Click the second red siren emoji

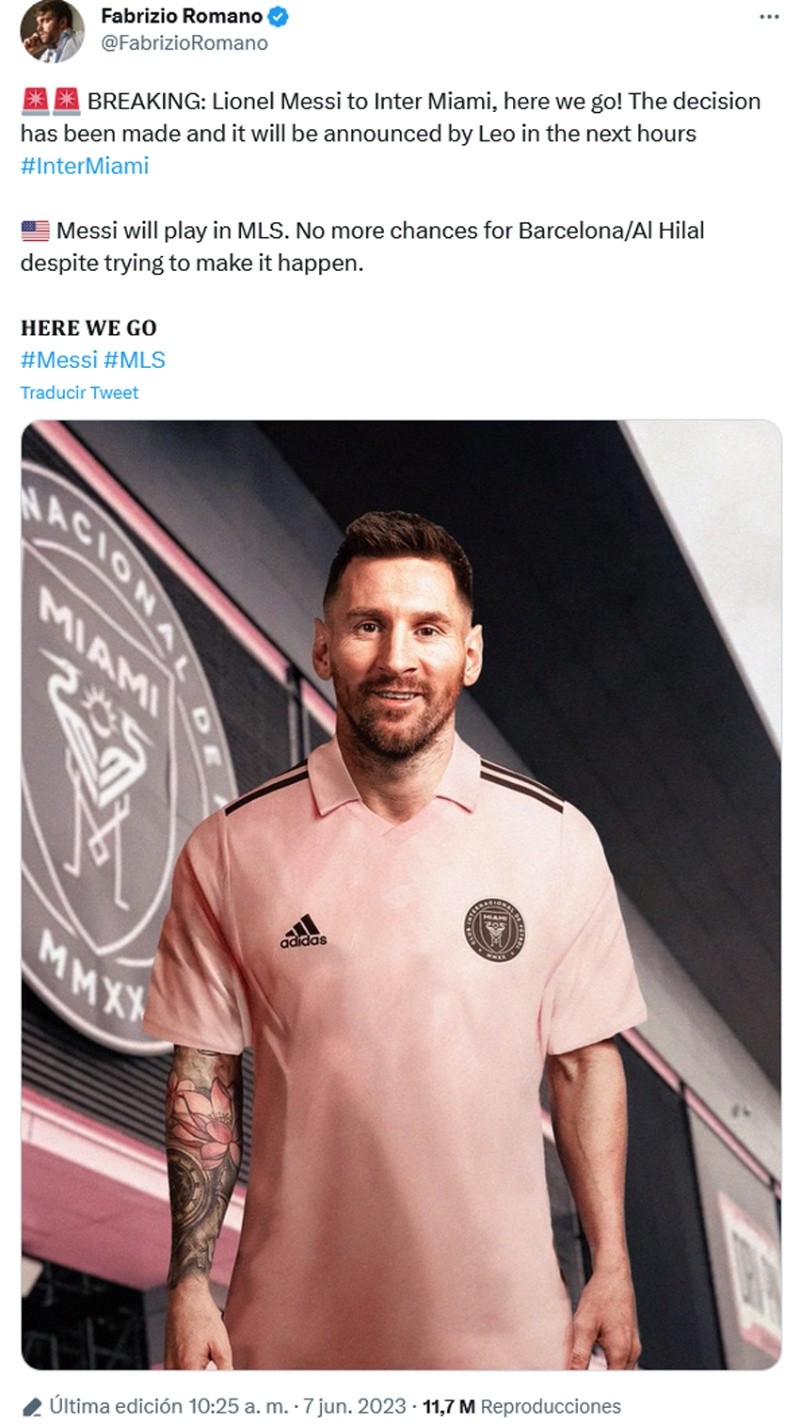[65, 101]
